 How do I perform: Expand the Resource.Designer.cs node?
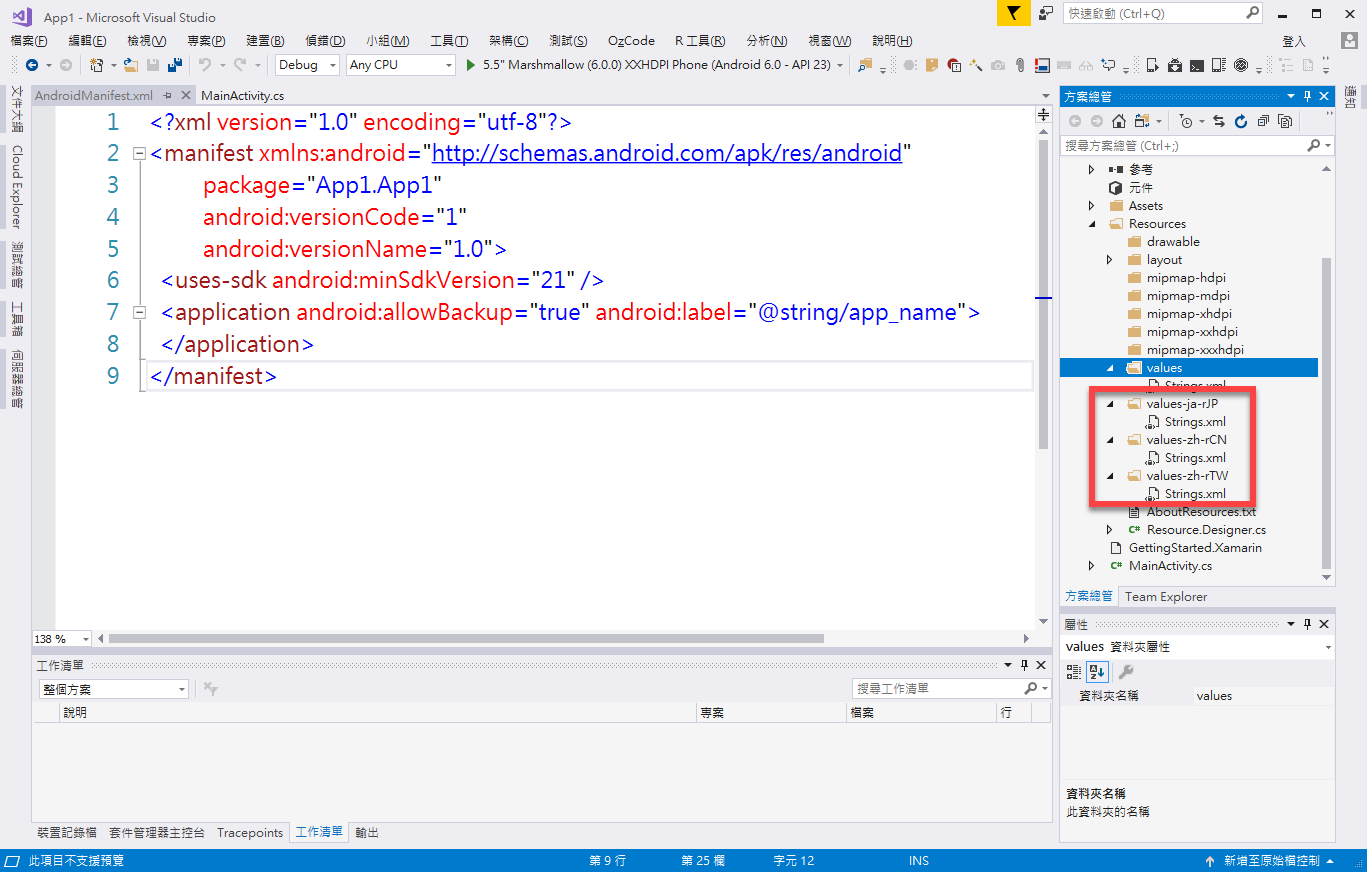[x=1110, y=530]
